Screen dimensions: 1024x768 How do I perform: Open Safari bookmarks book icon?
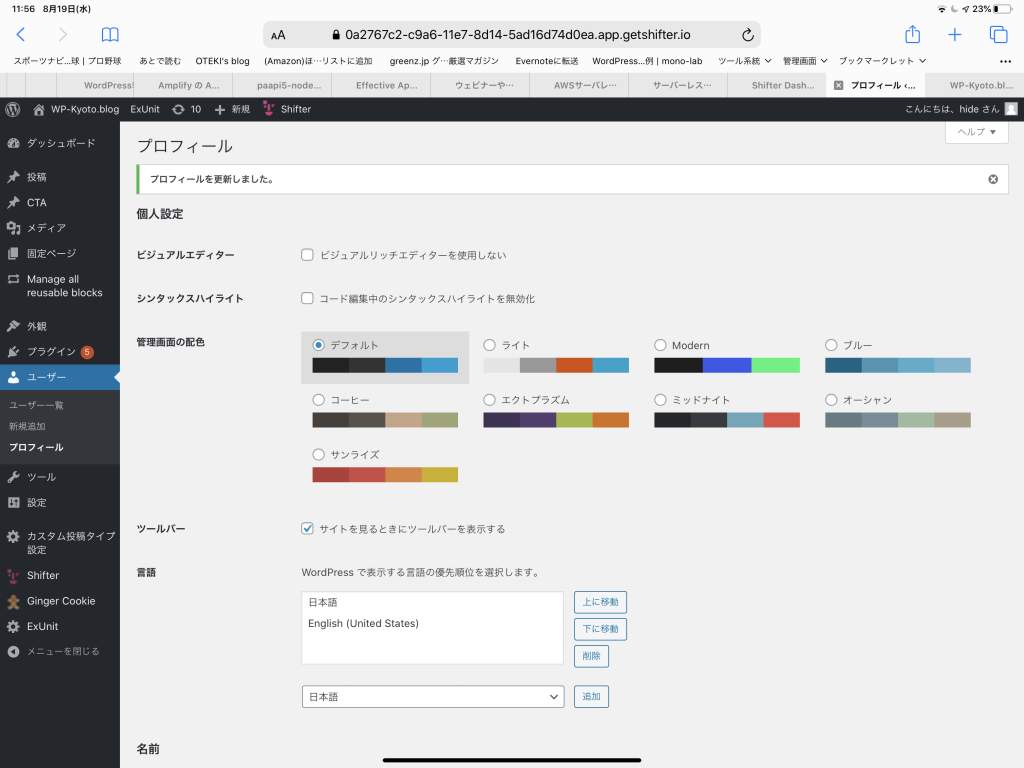[110, 34]
